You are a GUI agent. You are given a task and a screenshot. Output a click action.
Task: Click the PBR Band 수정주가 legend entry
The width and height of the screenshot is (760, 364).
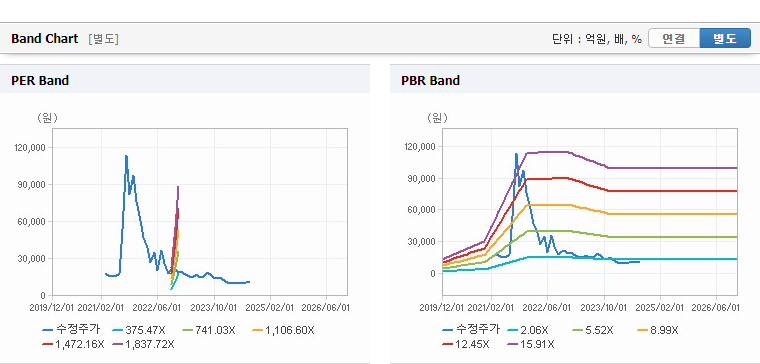[471, 330]
